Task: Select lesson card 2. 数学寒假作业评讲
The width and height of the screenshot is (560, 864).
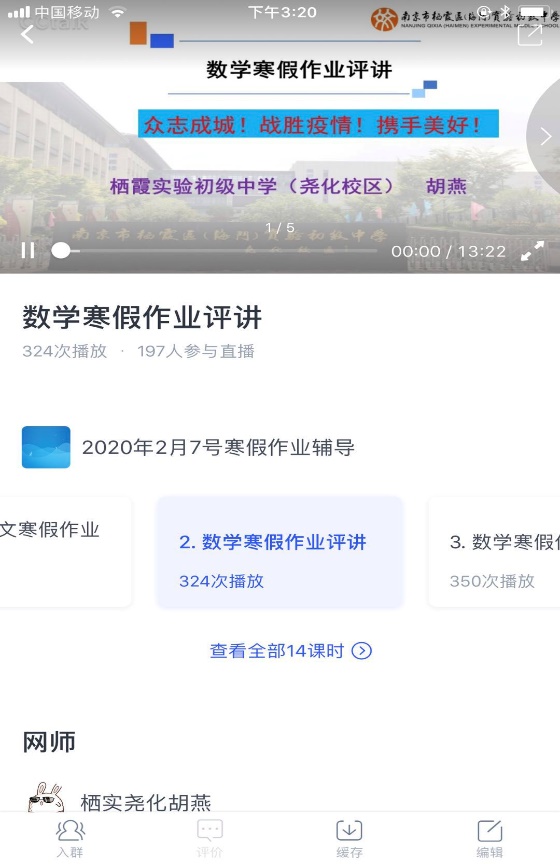Action: [280, 552]
